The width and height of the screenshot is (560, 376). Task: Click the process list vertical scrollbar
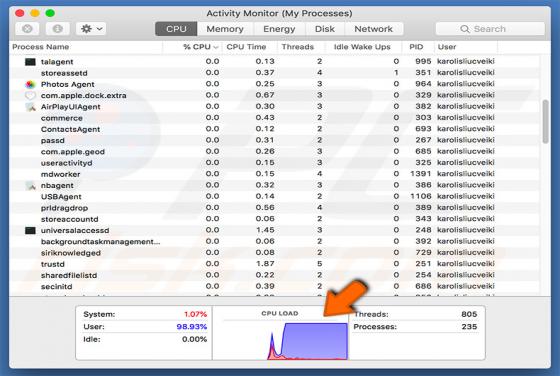tap(545, 121)
